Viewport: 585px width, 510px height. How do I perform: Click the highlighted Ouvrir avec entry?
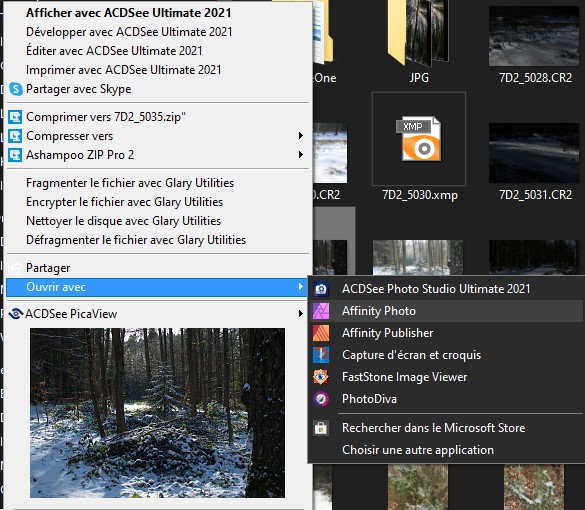click(157, 287)
